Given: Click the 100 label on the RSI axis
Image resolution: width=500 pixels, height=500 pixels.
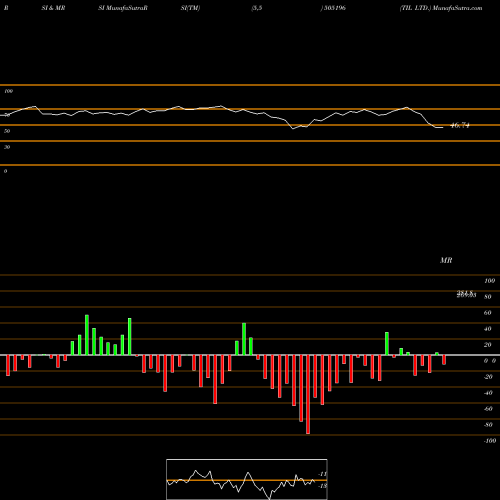Looking at the screenshot, I should (x=8, y=91).
